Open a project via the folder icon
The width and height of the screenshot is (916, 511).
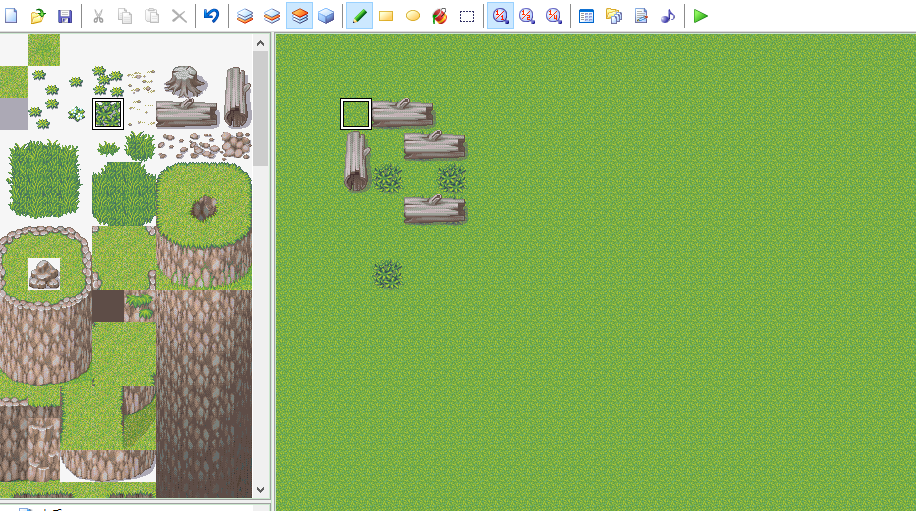(38, 16)
